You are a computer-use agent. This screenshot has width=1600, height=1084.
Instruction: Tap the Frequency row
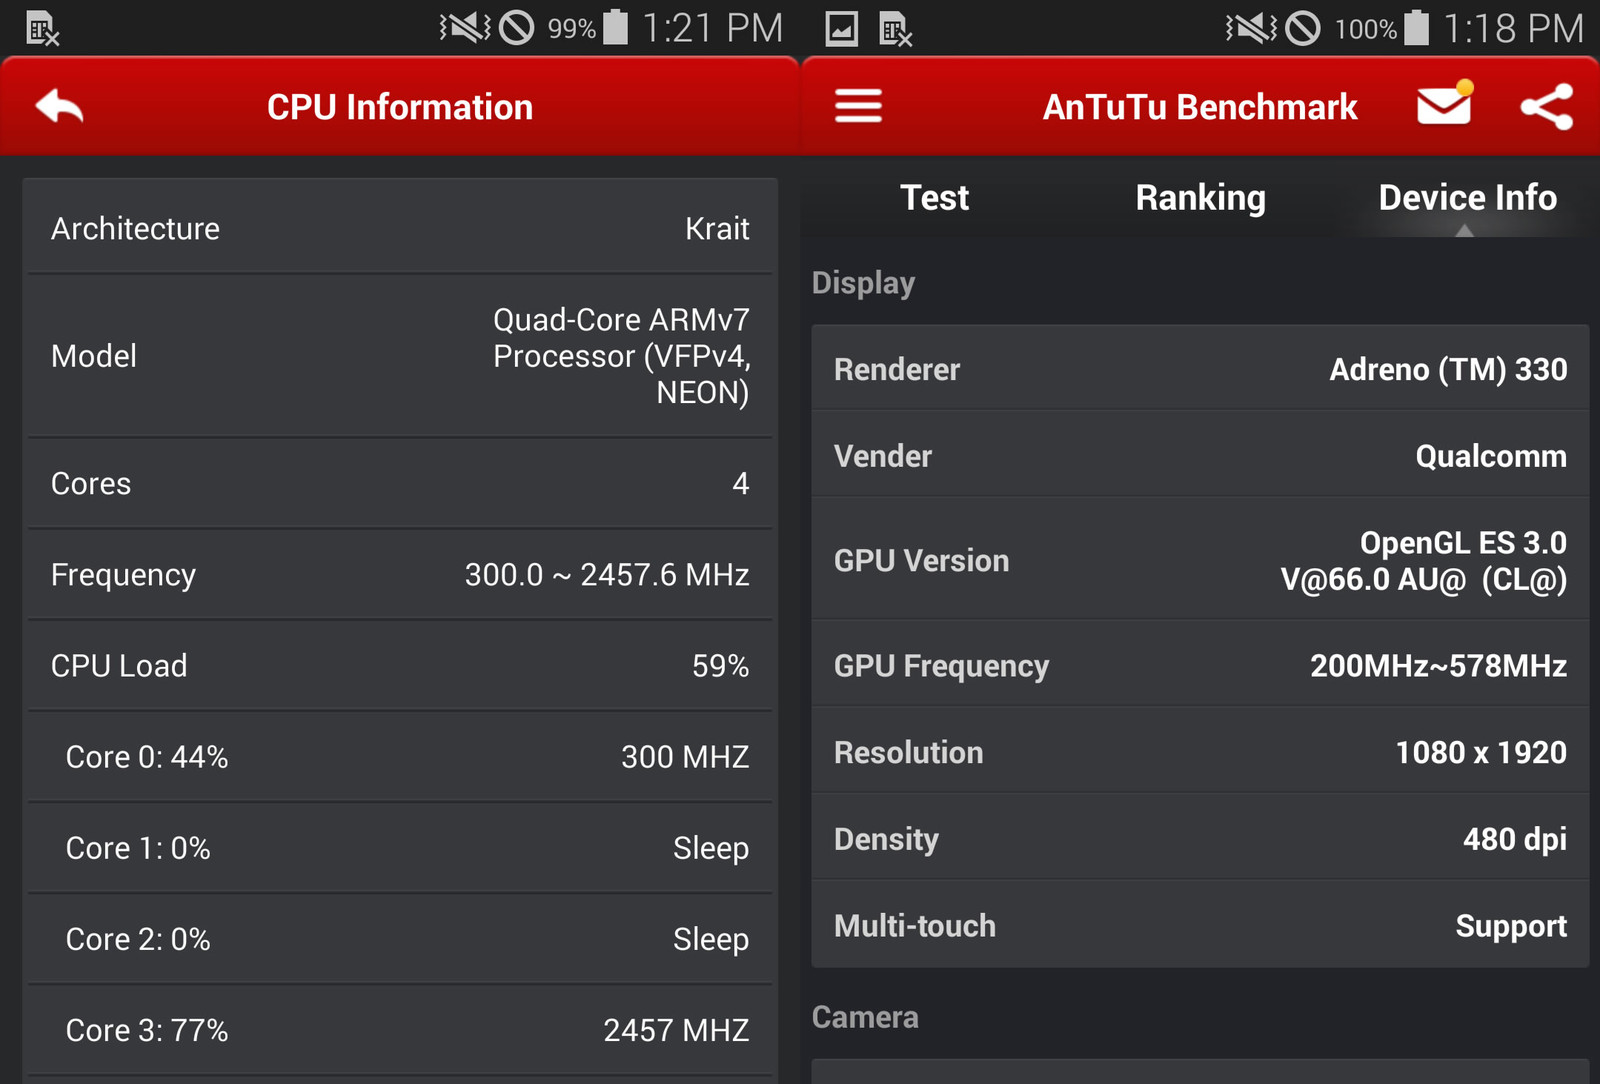(400, 575)
